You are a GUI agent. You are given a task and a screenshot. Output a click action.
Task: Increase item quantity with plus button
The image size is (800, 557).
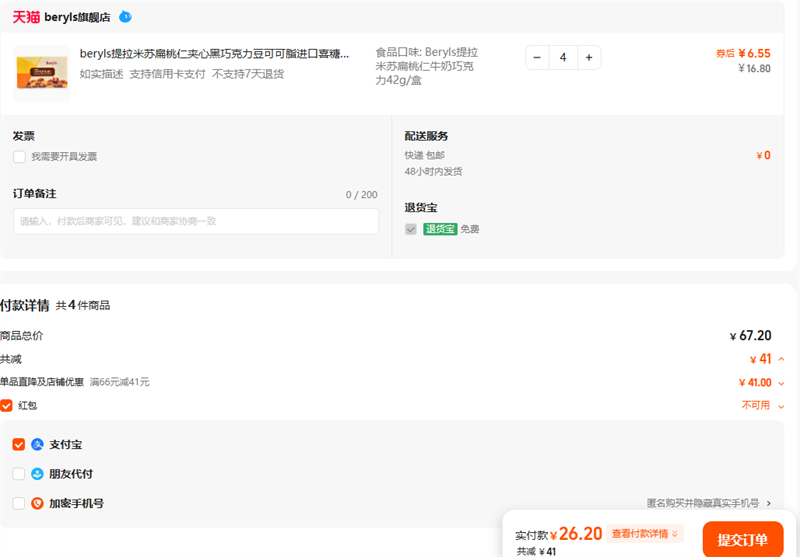pos(589,58)
